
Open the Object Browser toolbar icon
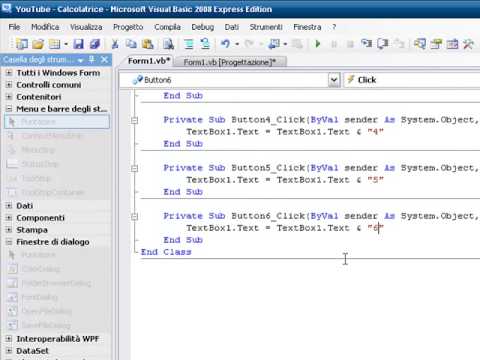pyautogui.click(x=452, y=44)
